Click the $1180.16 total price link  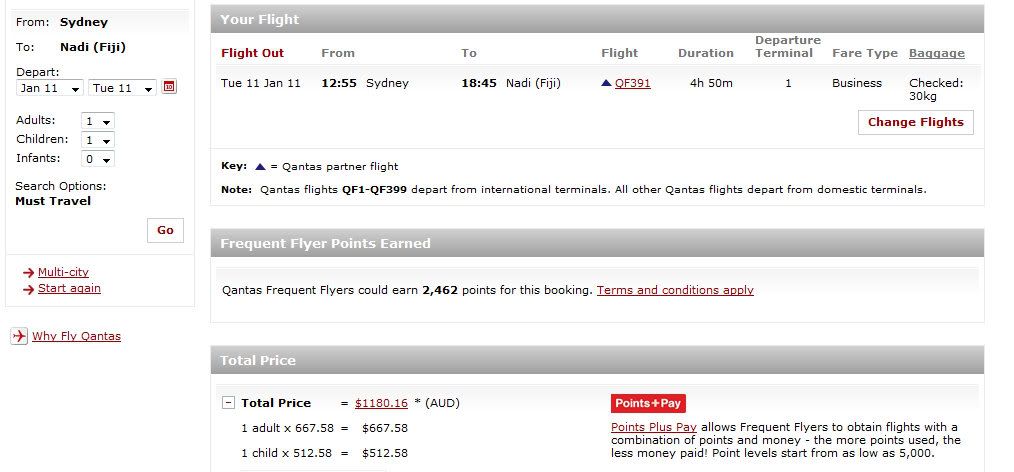tap(382, 403)
